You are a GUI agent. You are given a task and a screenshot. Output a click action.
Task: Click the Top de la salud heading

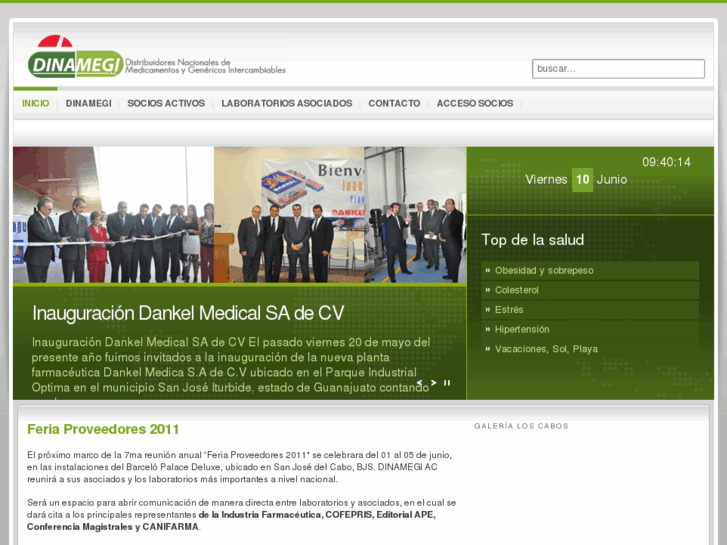[532, 240]
